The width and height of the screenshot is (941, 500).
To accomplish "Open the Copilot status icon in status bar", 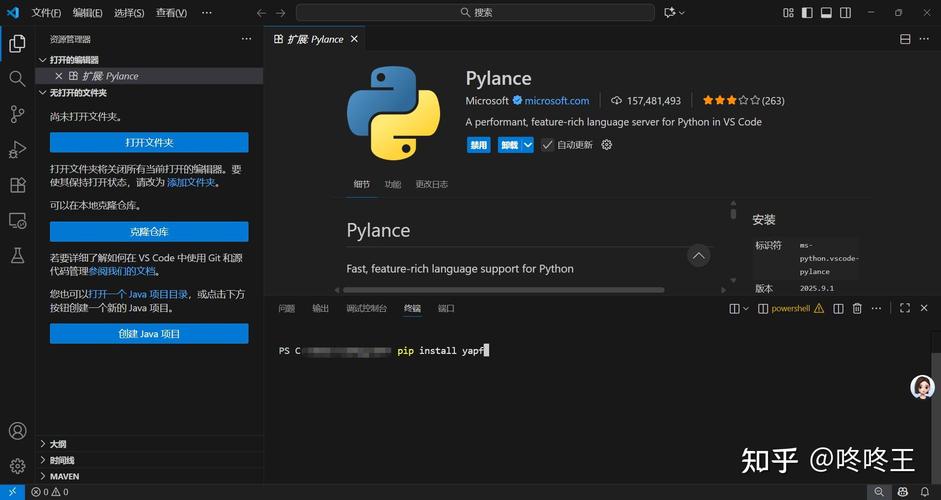I will (x=902, y=492).
